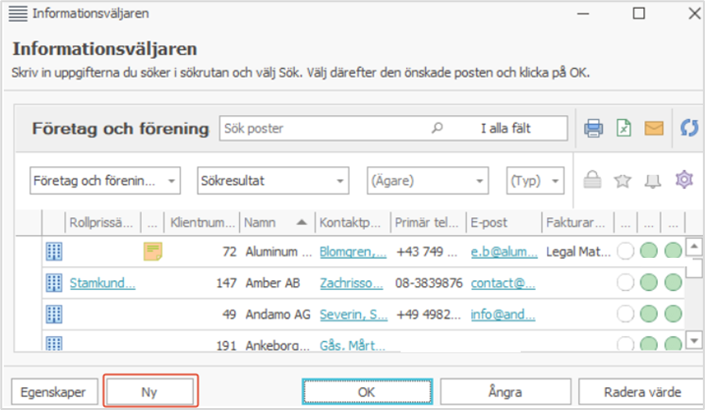Open the purple settings gear icon
The image size is (705, 410).
[684, 180]
